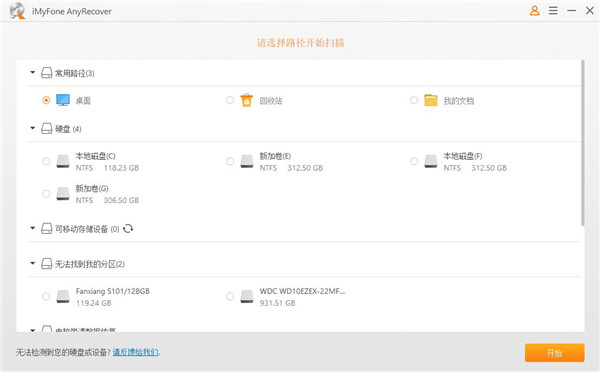Collapse the 可移动存储设备 (0) section arrow
600x372 pixels.
(x=33, y=228)
